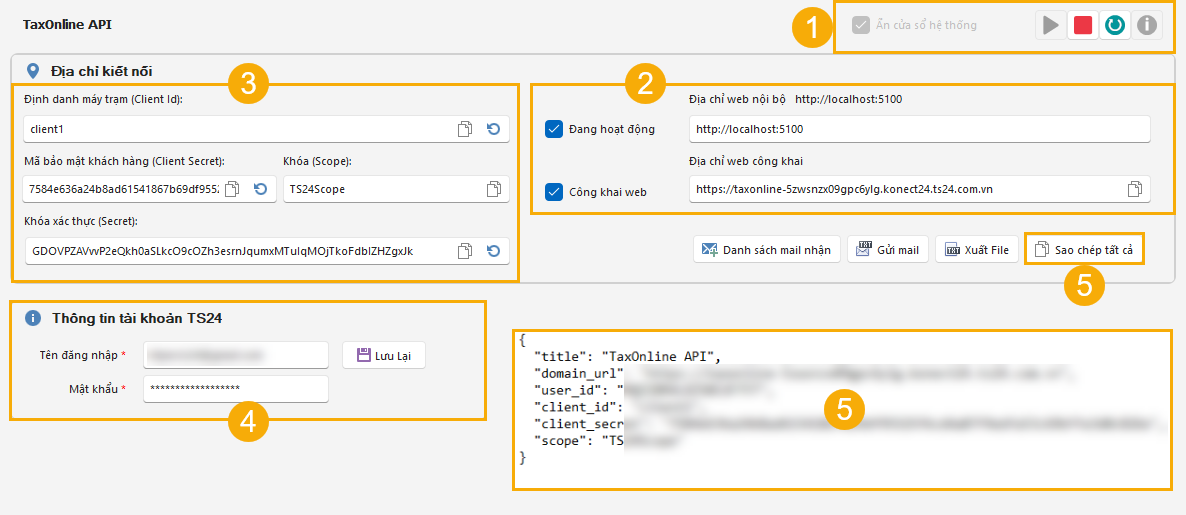Click the map pin icon beside 'Địa chỉ kiết nối'
1186x515 pixels.
coord(33,71)
